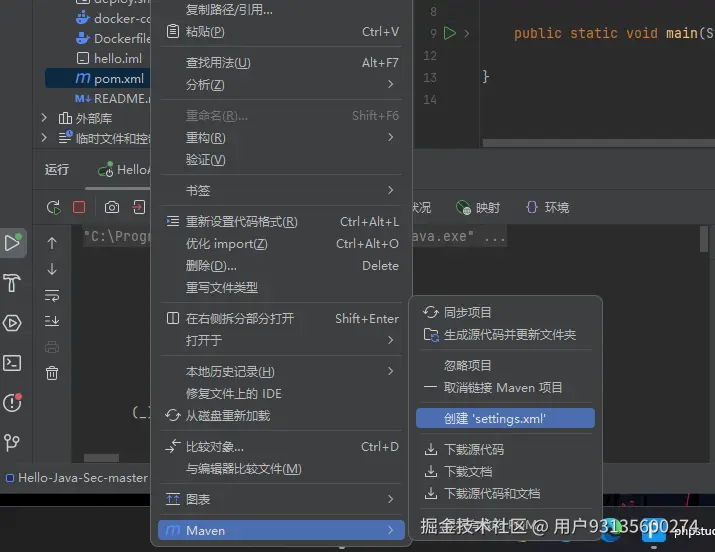The height and width of the screenshot is (552, 715).
Task: Expand folded code region on line 9
Action: pyautogui.click(x=466, y=33)
